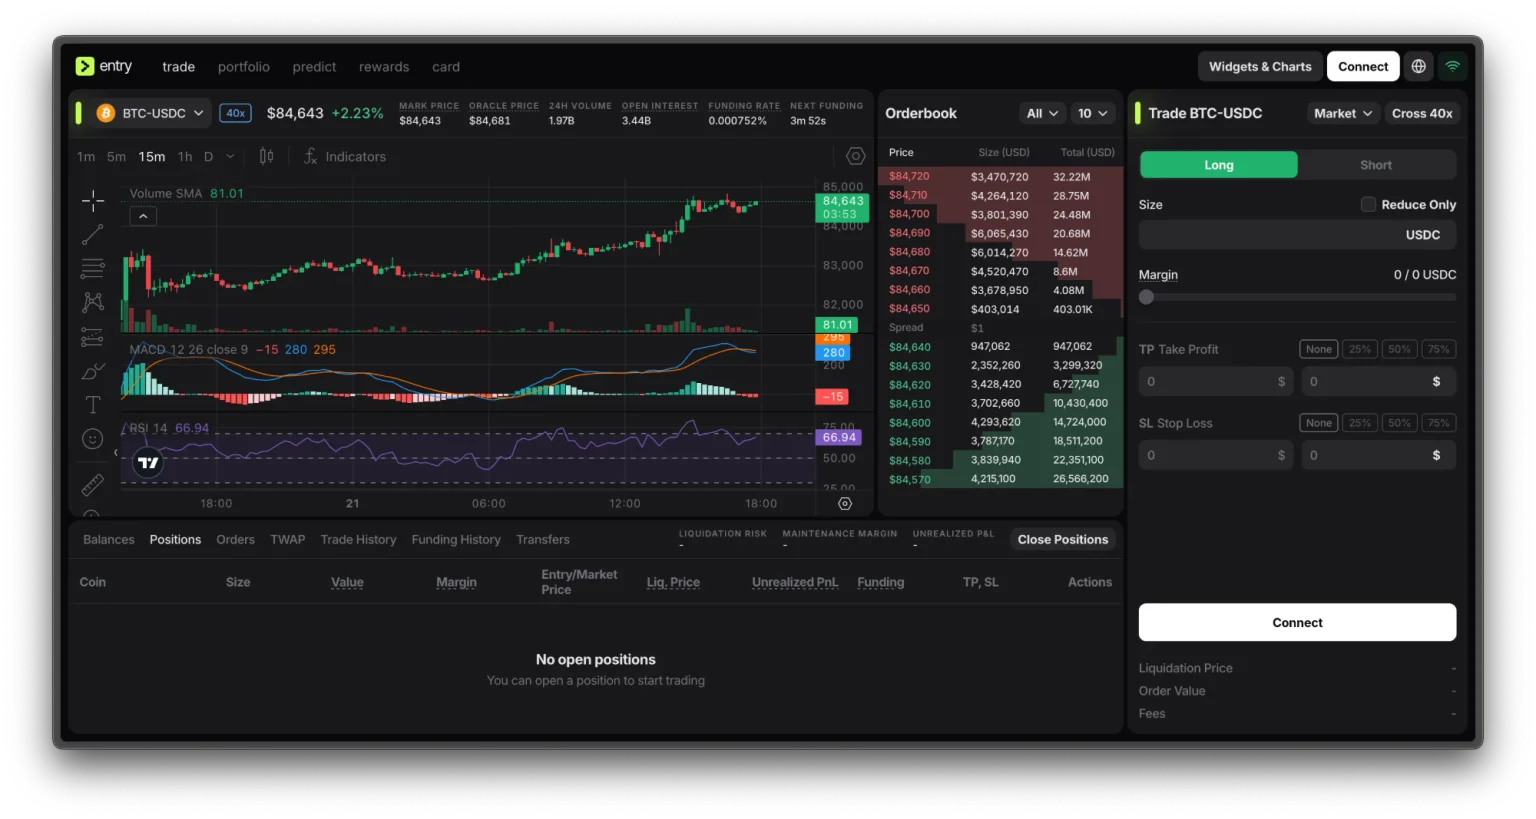Select the crosshair cursor tool
This screenshot has width=1536, height=819.
point(93,201)
